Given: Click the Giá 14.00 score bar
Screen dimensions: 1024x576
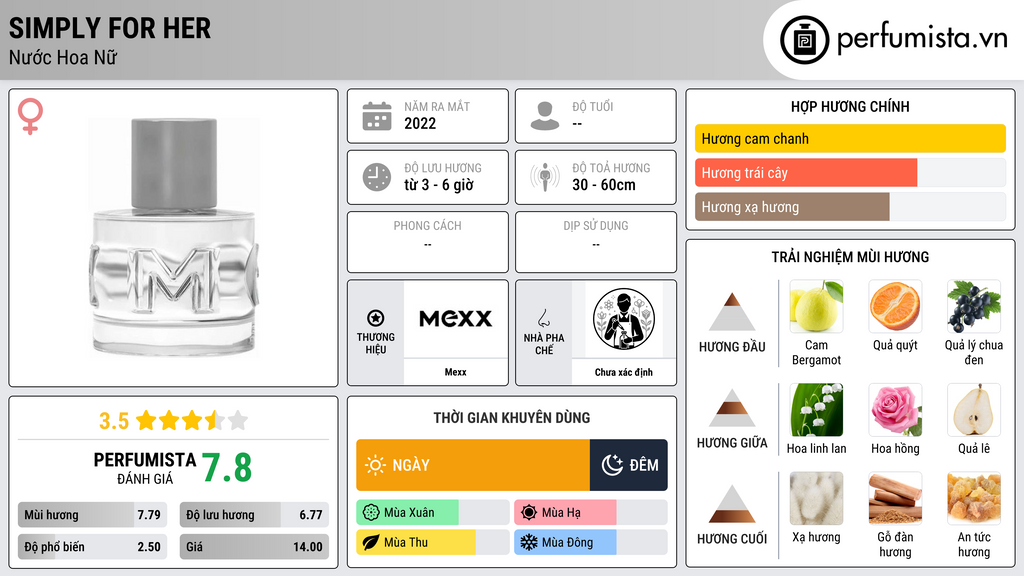Looking at the screenshot, I should pos(254,547).
